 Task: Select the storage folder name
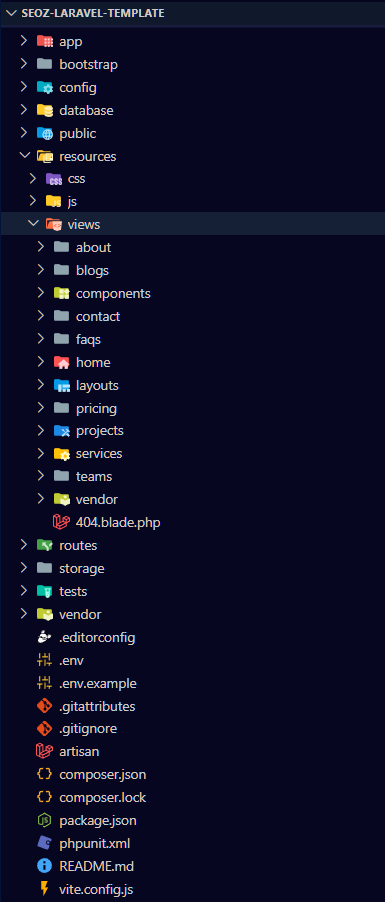point(82,568)
